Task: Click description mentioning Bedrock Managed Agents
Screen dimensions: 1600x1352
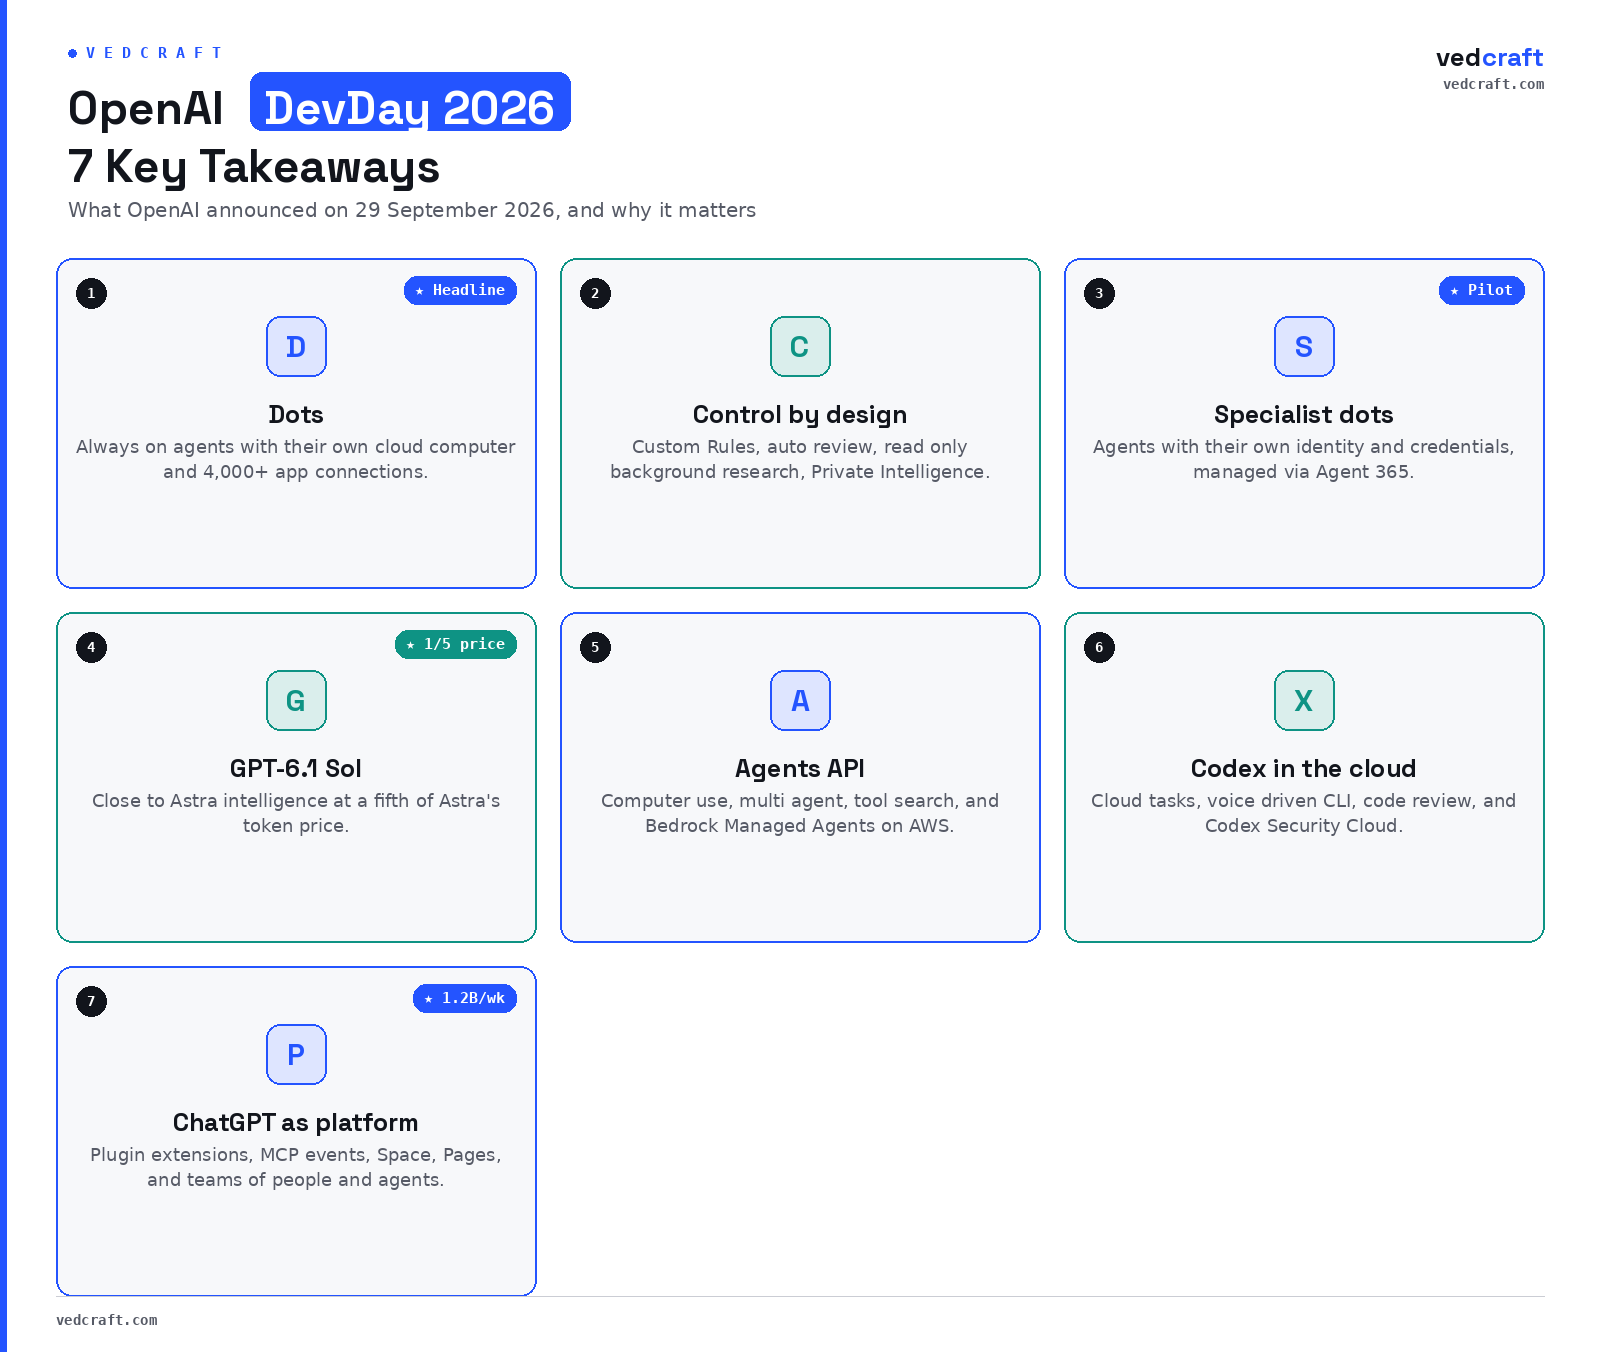Action: pos(800,813)
